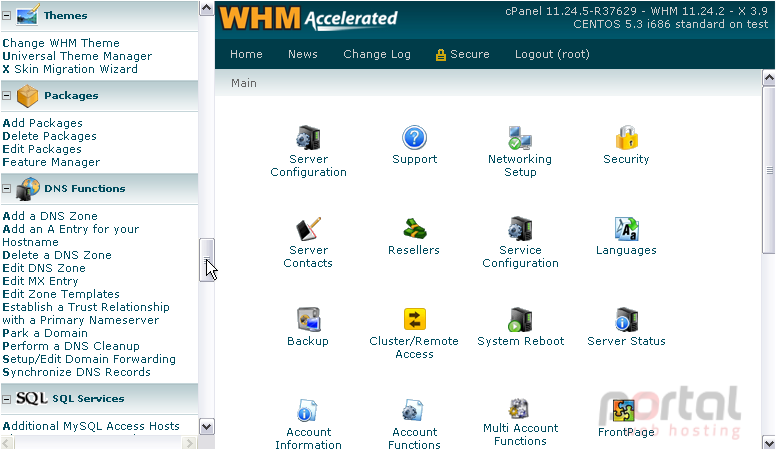Open the Account Functions icon
The image size is (776, 450).
coord(413,411)
